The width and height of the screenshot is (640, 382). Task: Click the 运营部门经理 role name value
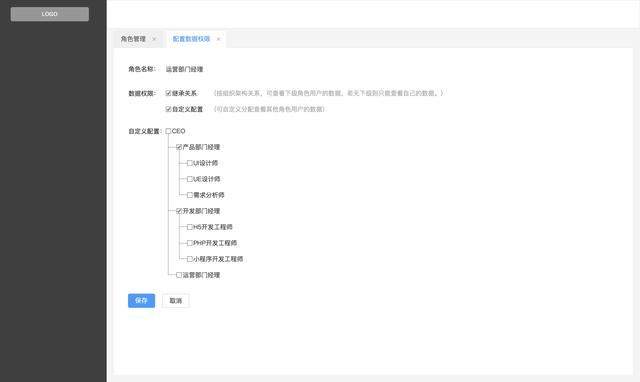[x=184, y=69]
